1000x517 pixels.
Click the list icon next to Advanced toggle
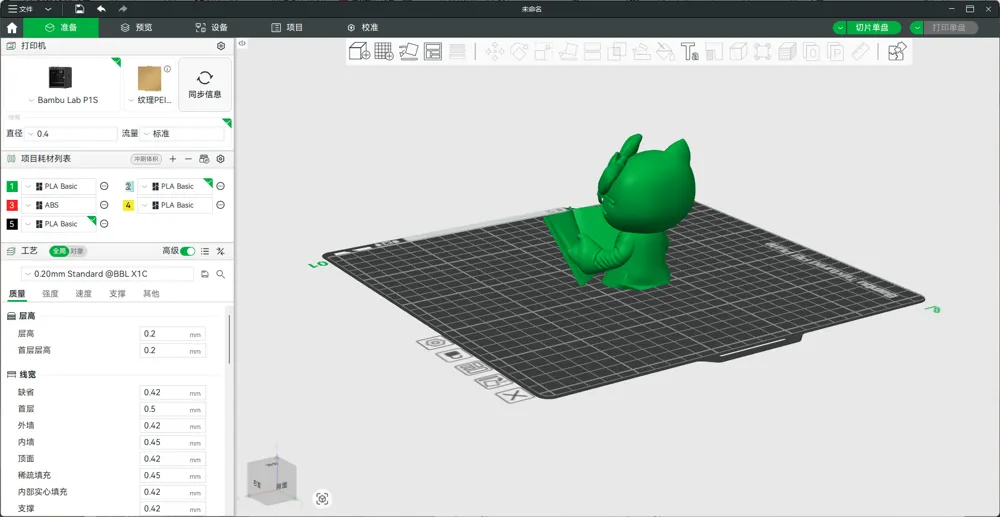pyautogui.click(x=205, y=251)
